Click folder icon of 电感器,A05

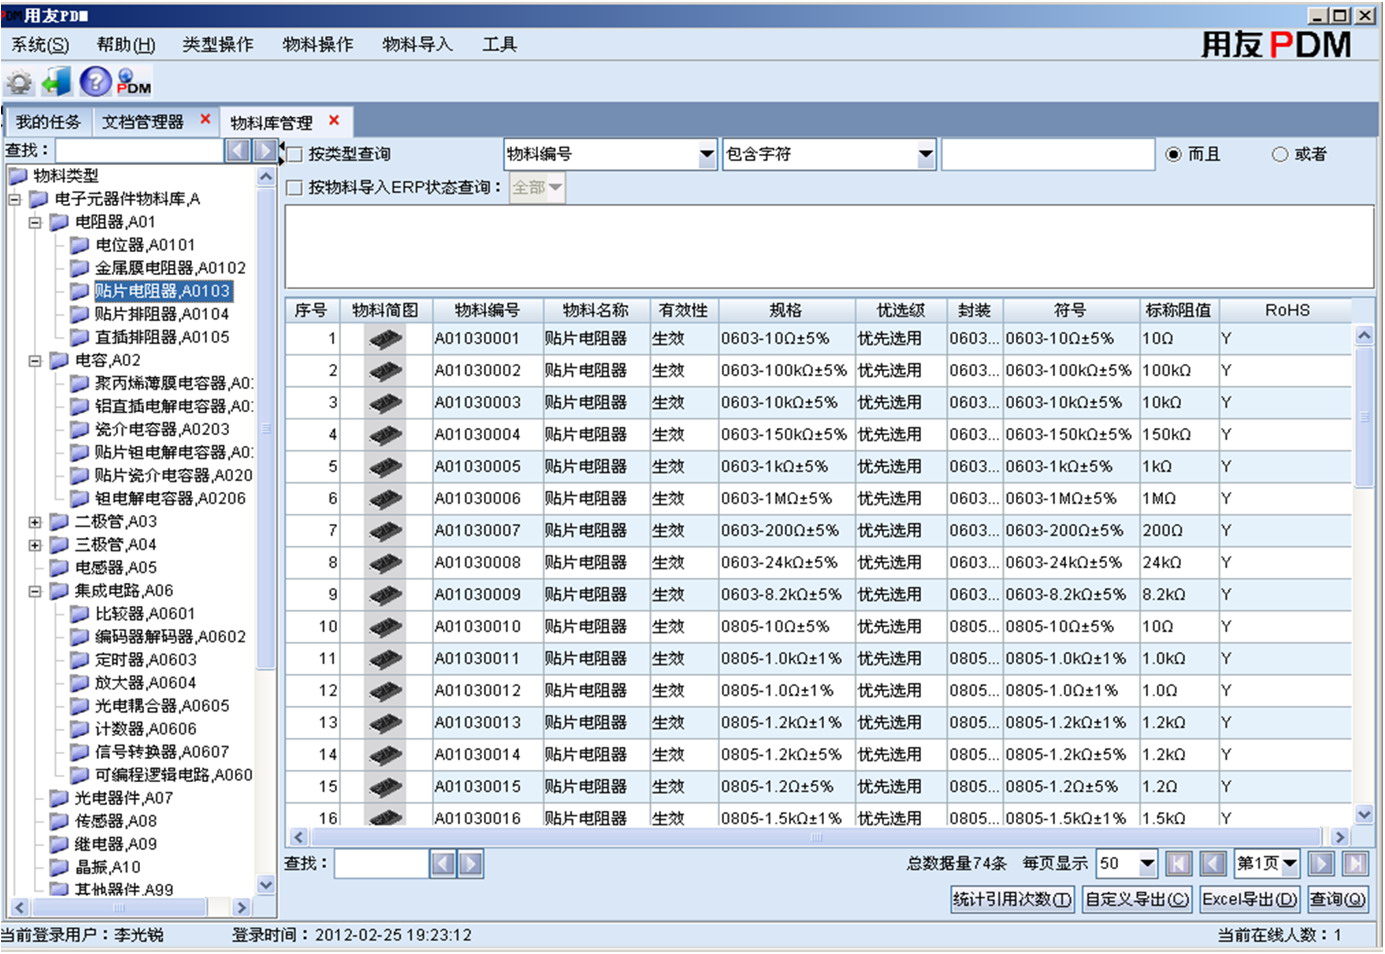[x=60, y=567]
